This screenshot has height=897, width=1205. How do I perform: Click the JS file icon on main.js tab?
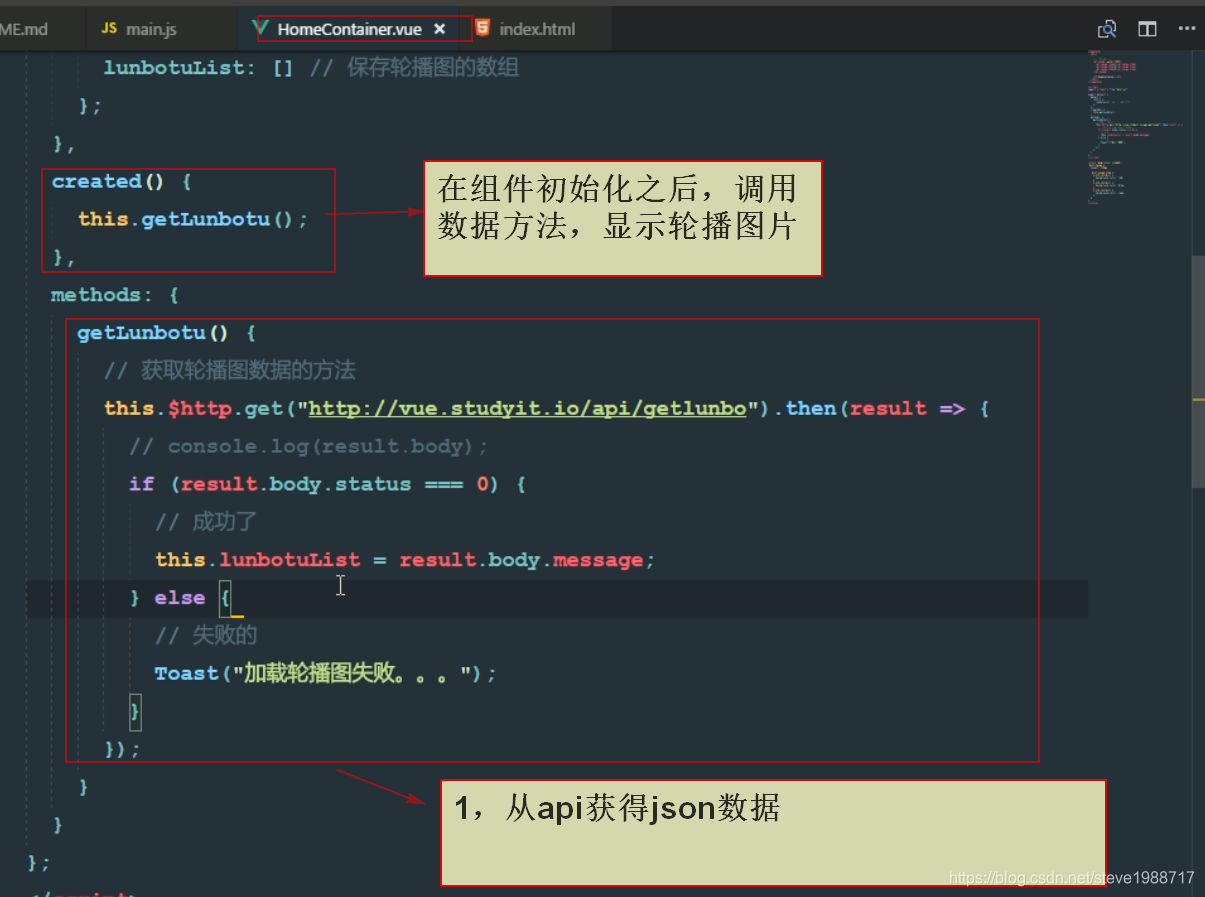110,29
